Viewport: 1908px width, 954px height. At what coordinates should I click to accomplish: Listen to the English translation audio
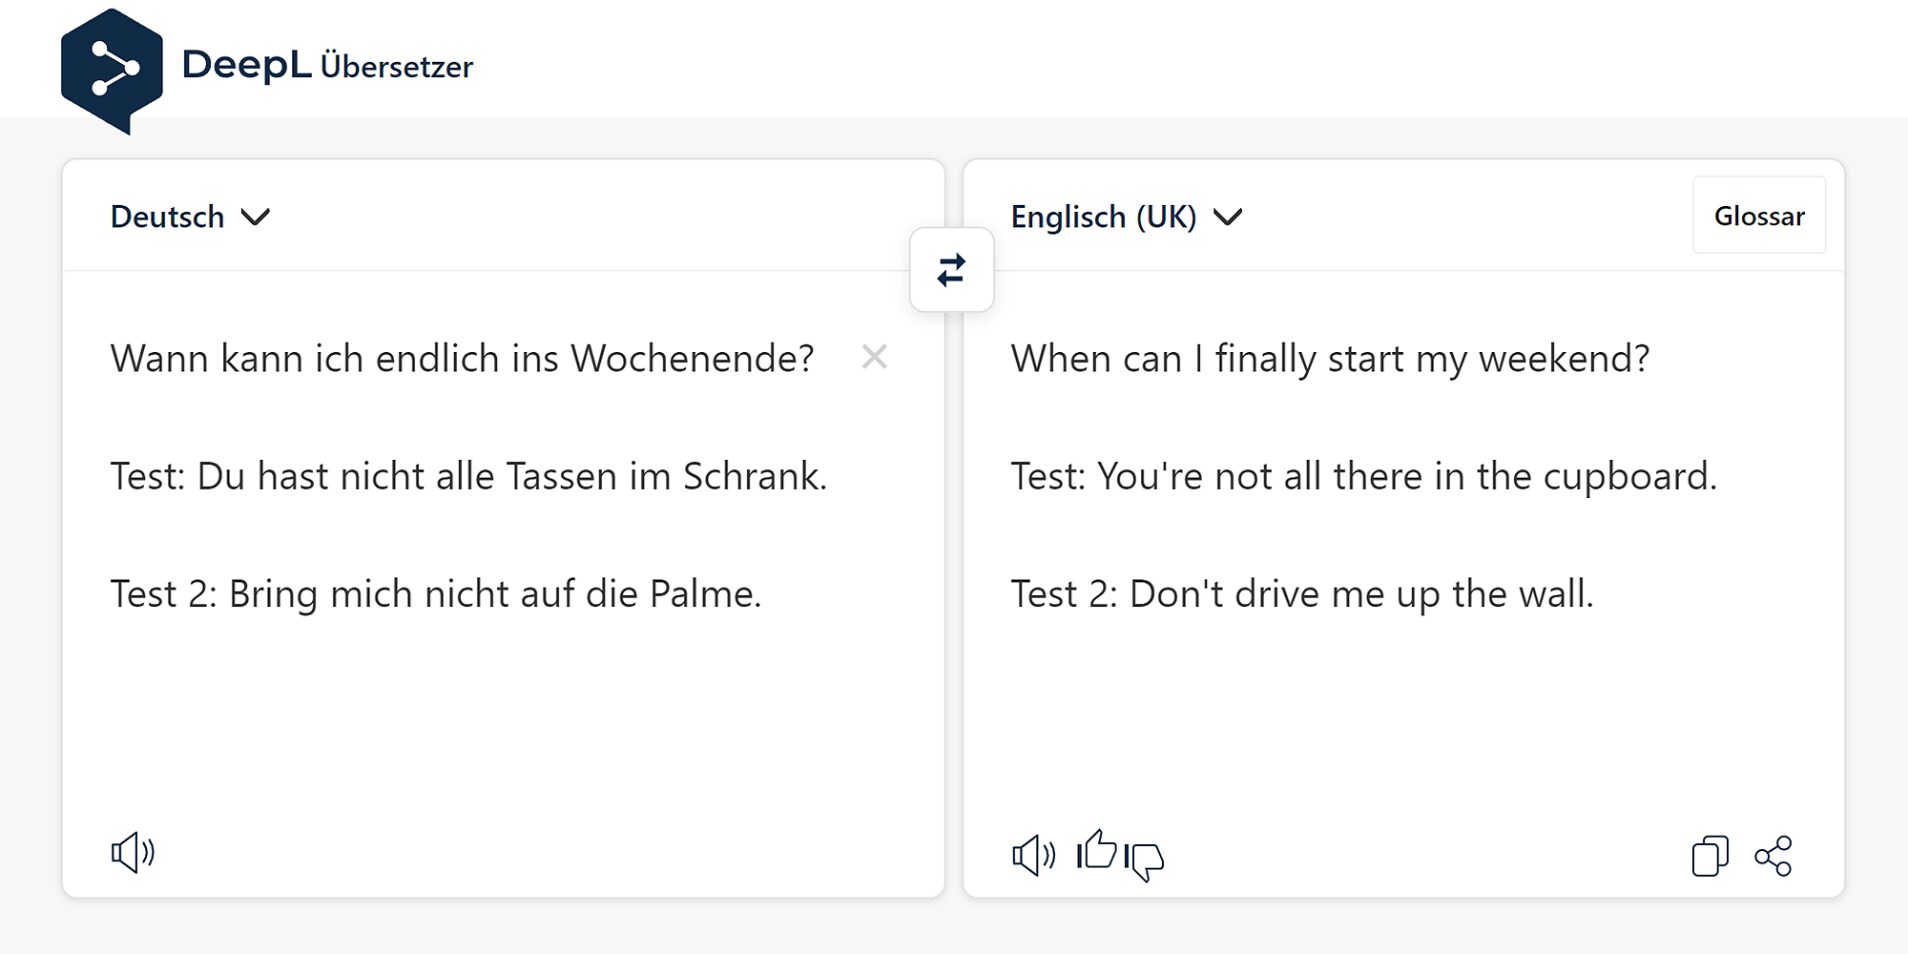pyautogui.click(x=1033, y=855)
